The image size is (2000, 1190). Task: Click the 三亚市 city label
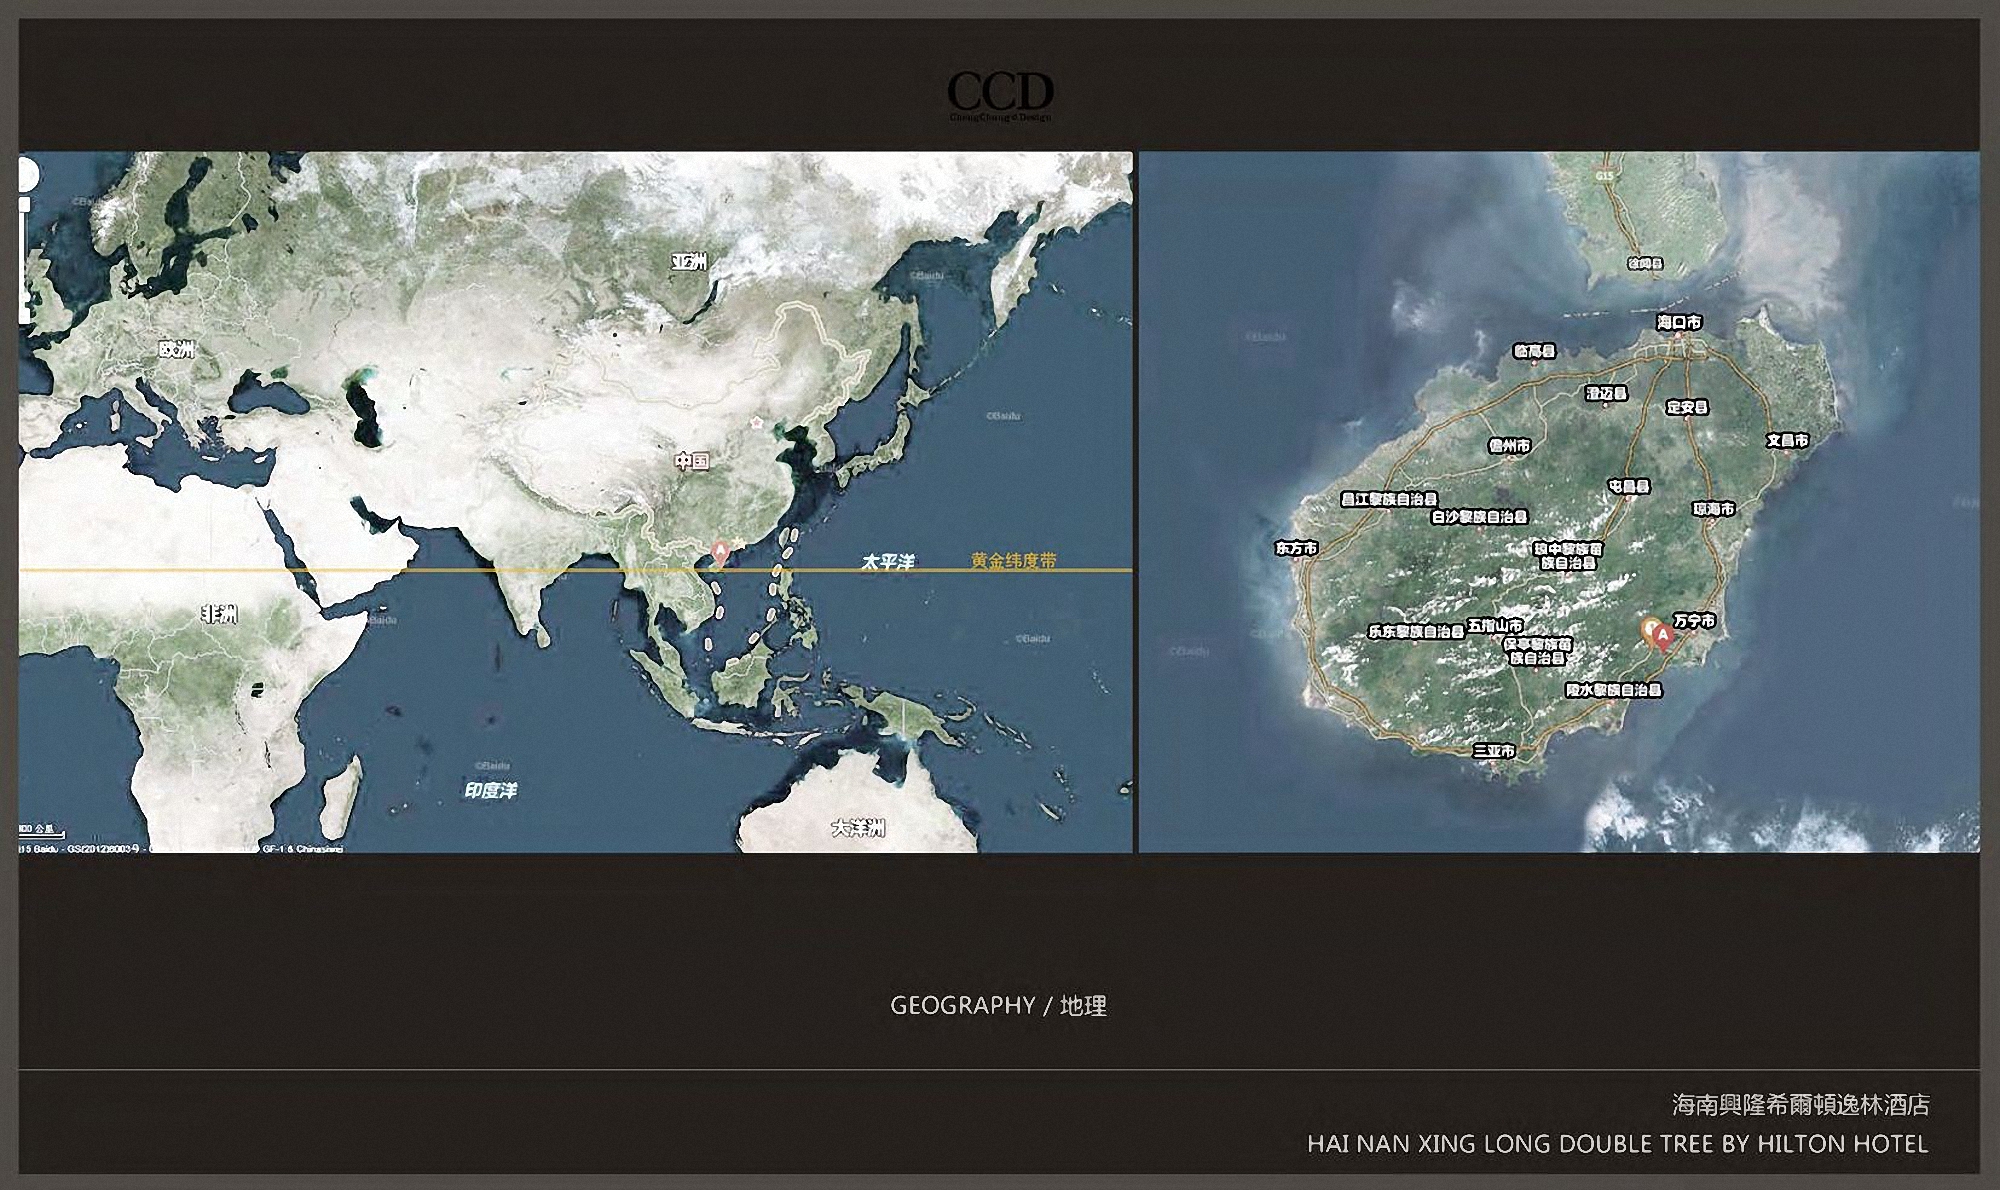click(x=1494, y=751)
